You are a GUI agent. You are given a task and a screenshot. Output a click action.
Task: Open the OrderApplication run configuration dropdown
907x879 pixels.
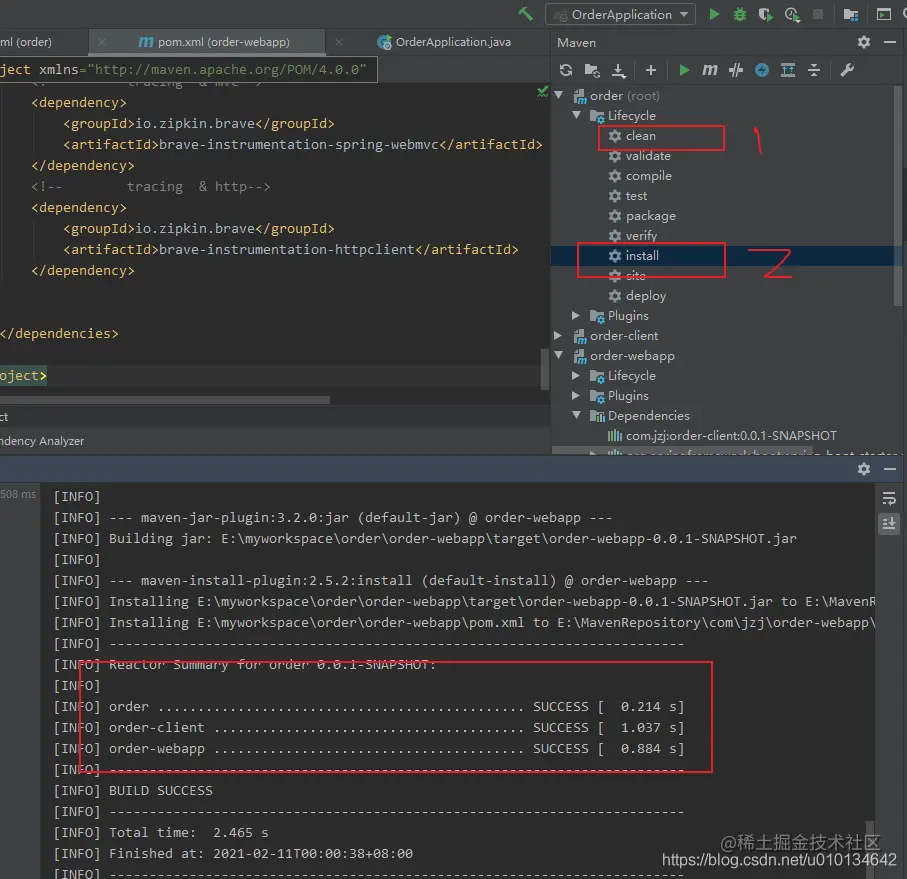click(x=620, y=14)
